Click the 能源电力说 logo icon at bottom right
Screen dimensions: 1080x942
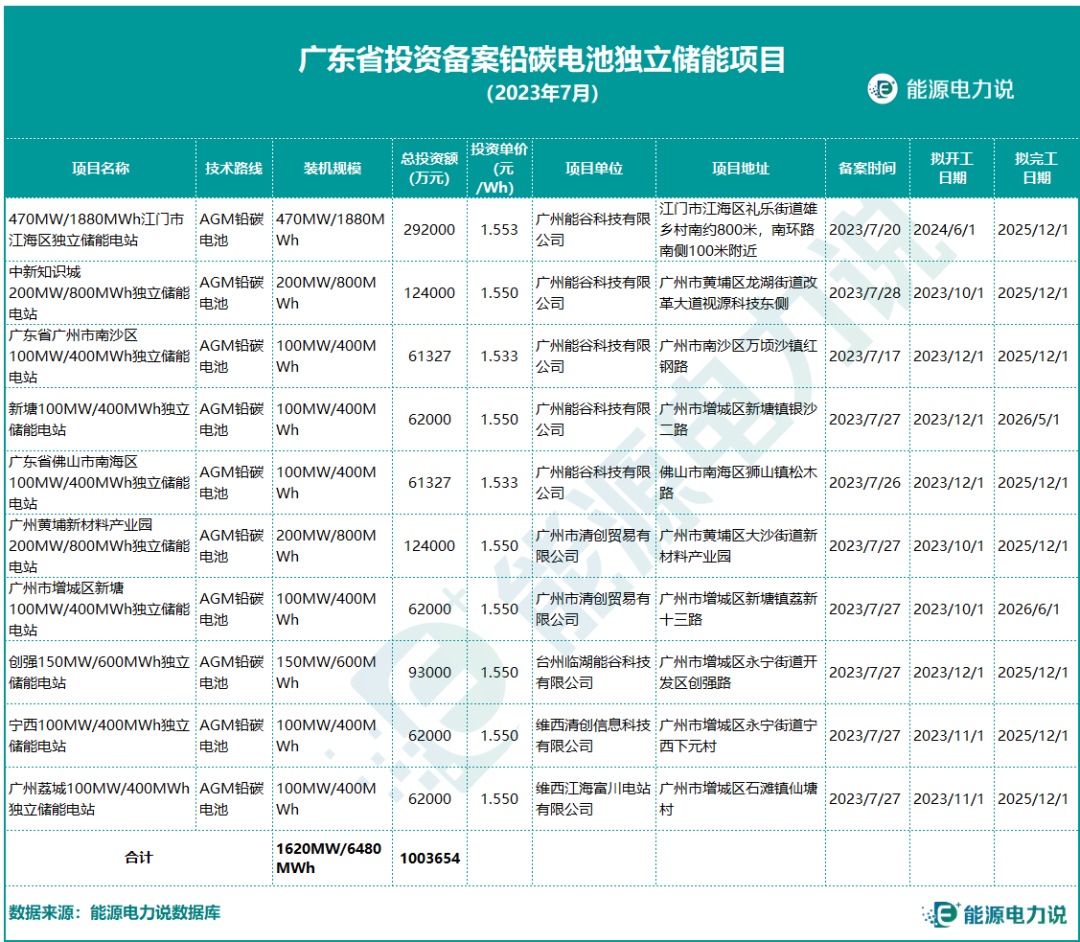pos(941,914)
